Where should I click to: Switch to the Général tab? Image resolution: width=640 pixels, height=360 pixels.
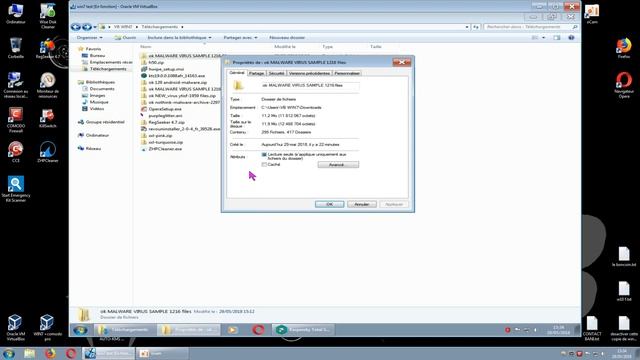point(237,73)
